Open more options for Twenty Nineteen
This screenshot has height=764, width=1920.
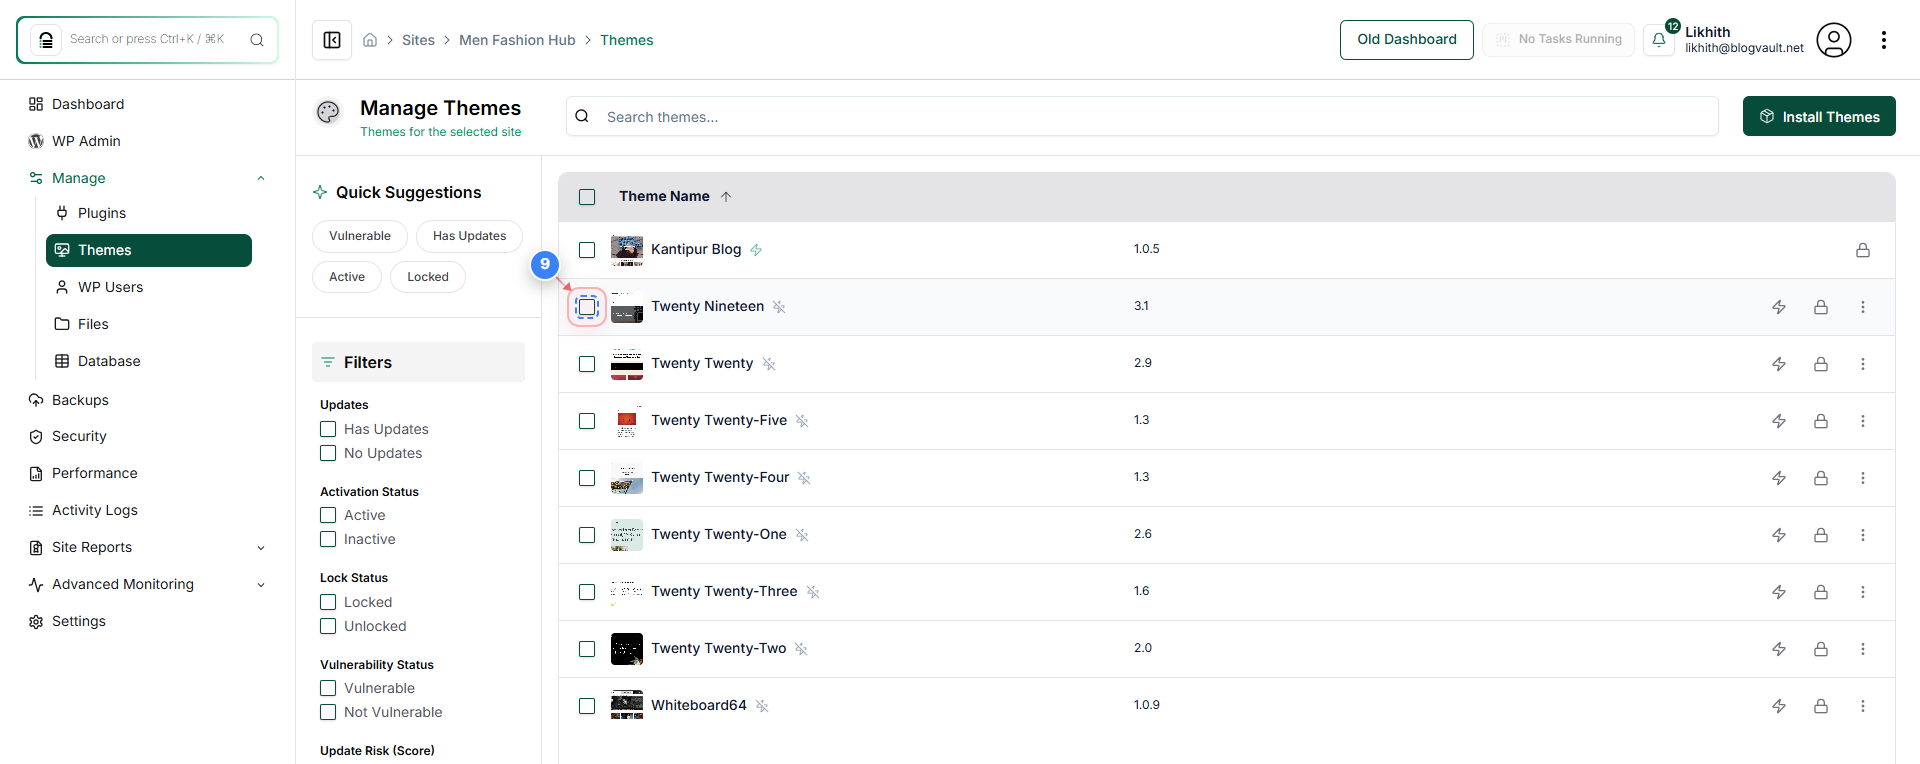pyautogui.click(x=1863, y=307)
